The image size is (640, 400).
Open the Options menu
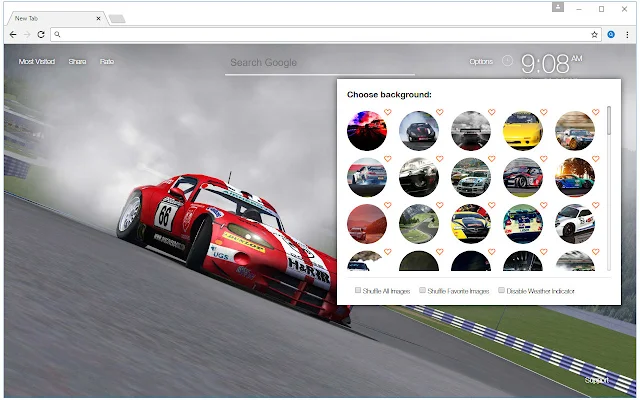[x=481, y=62]
